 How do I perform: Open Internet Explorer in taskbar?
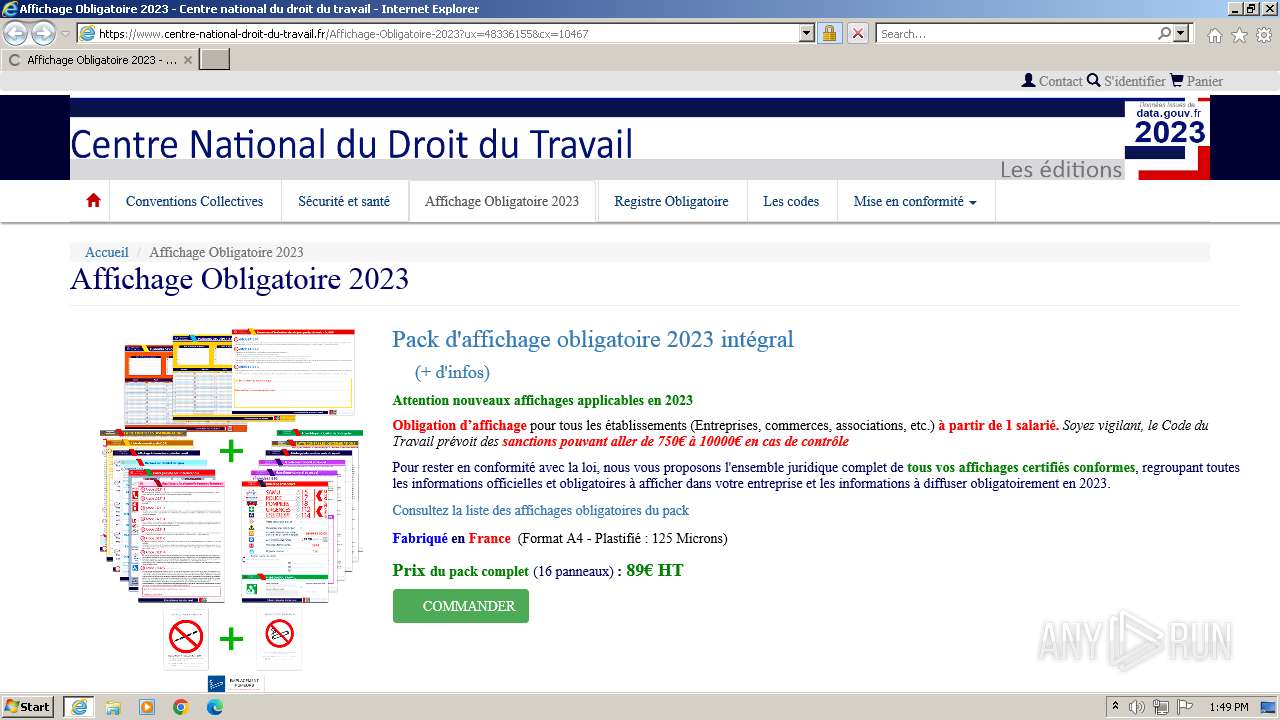coord(78,707)
